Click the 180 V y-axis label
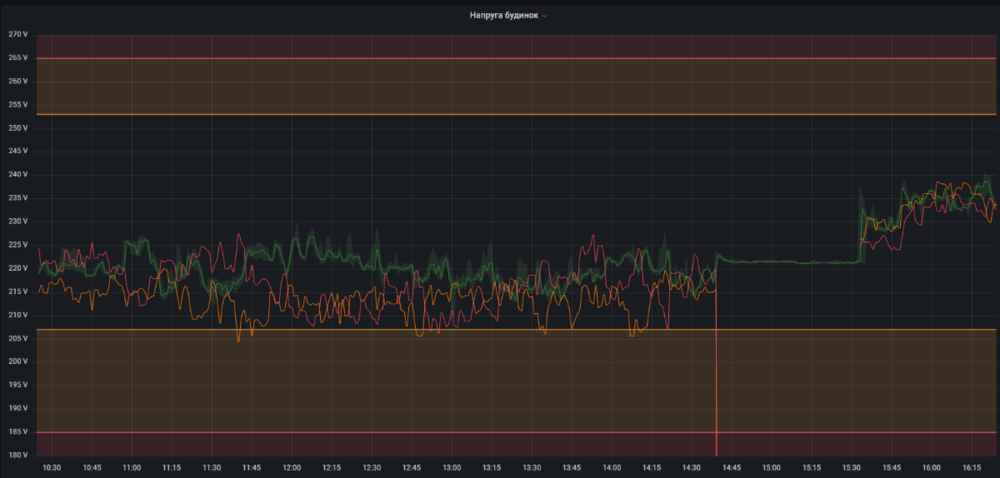 [17, 455]
